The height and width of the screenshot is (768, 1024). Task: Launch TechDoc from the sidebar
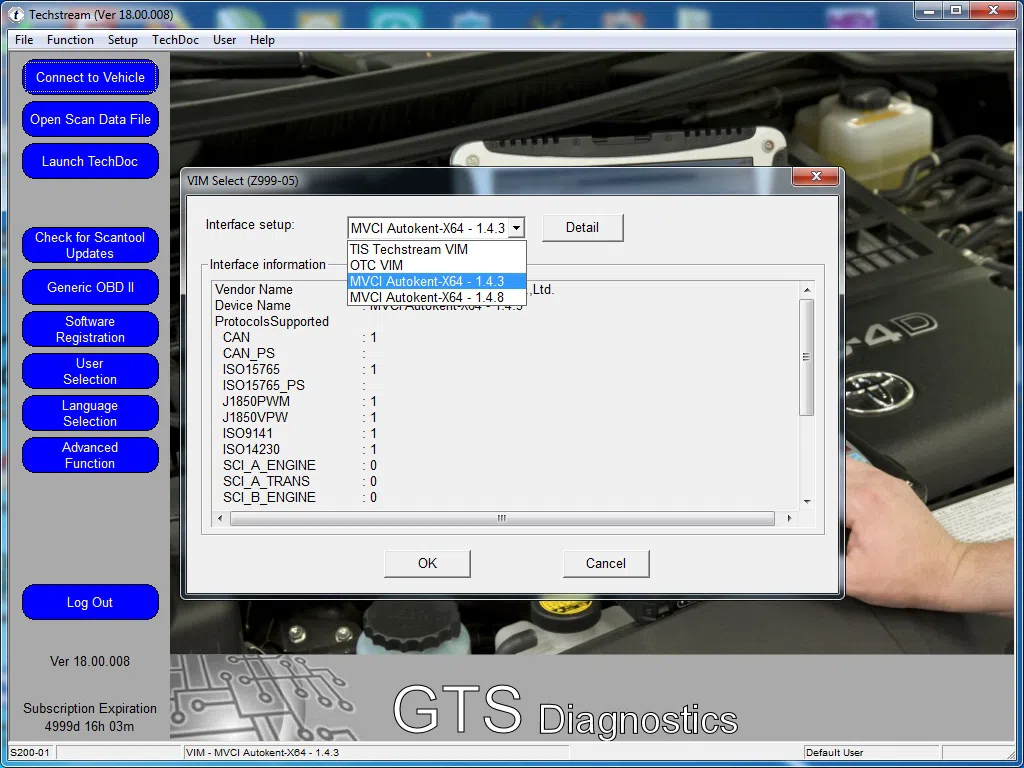click(x=90, y=162)
